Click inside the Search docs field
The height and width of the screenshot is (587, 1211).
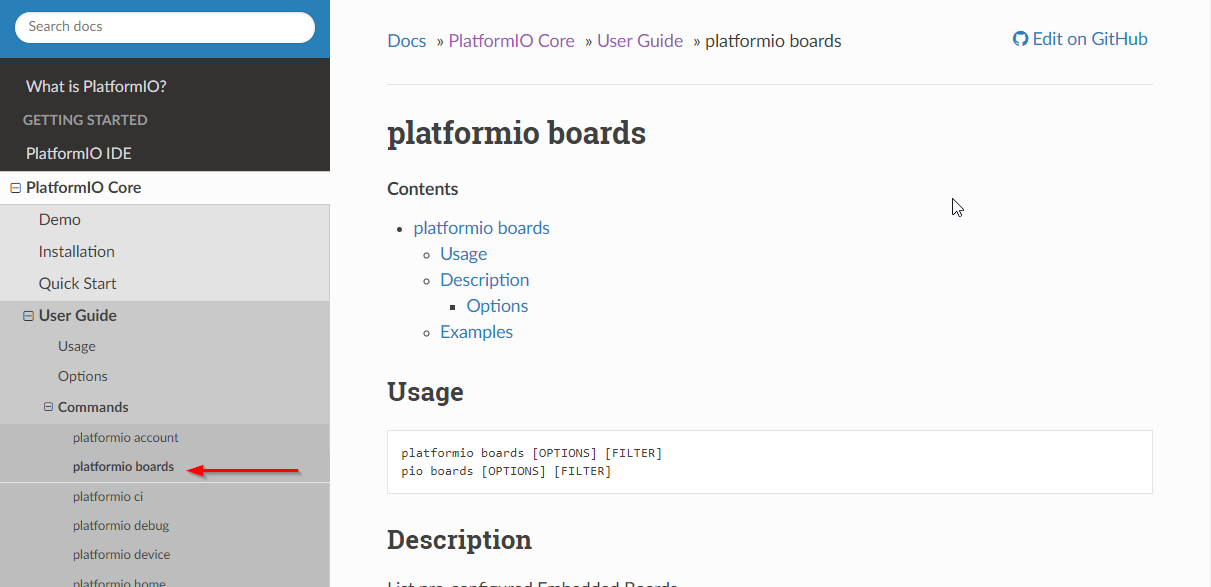(163, 27)
